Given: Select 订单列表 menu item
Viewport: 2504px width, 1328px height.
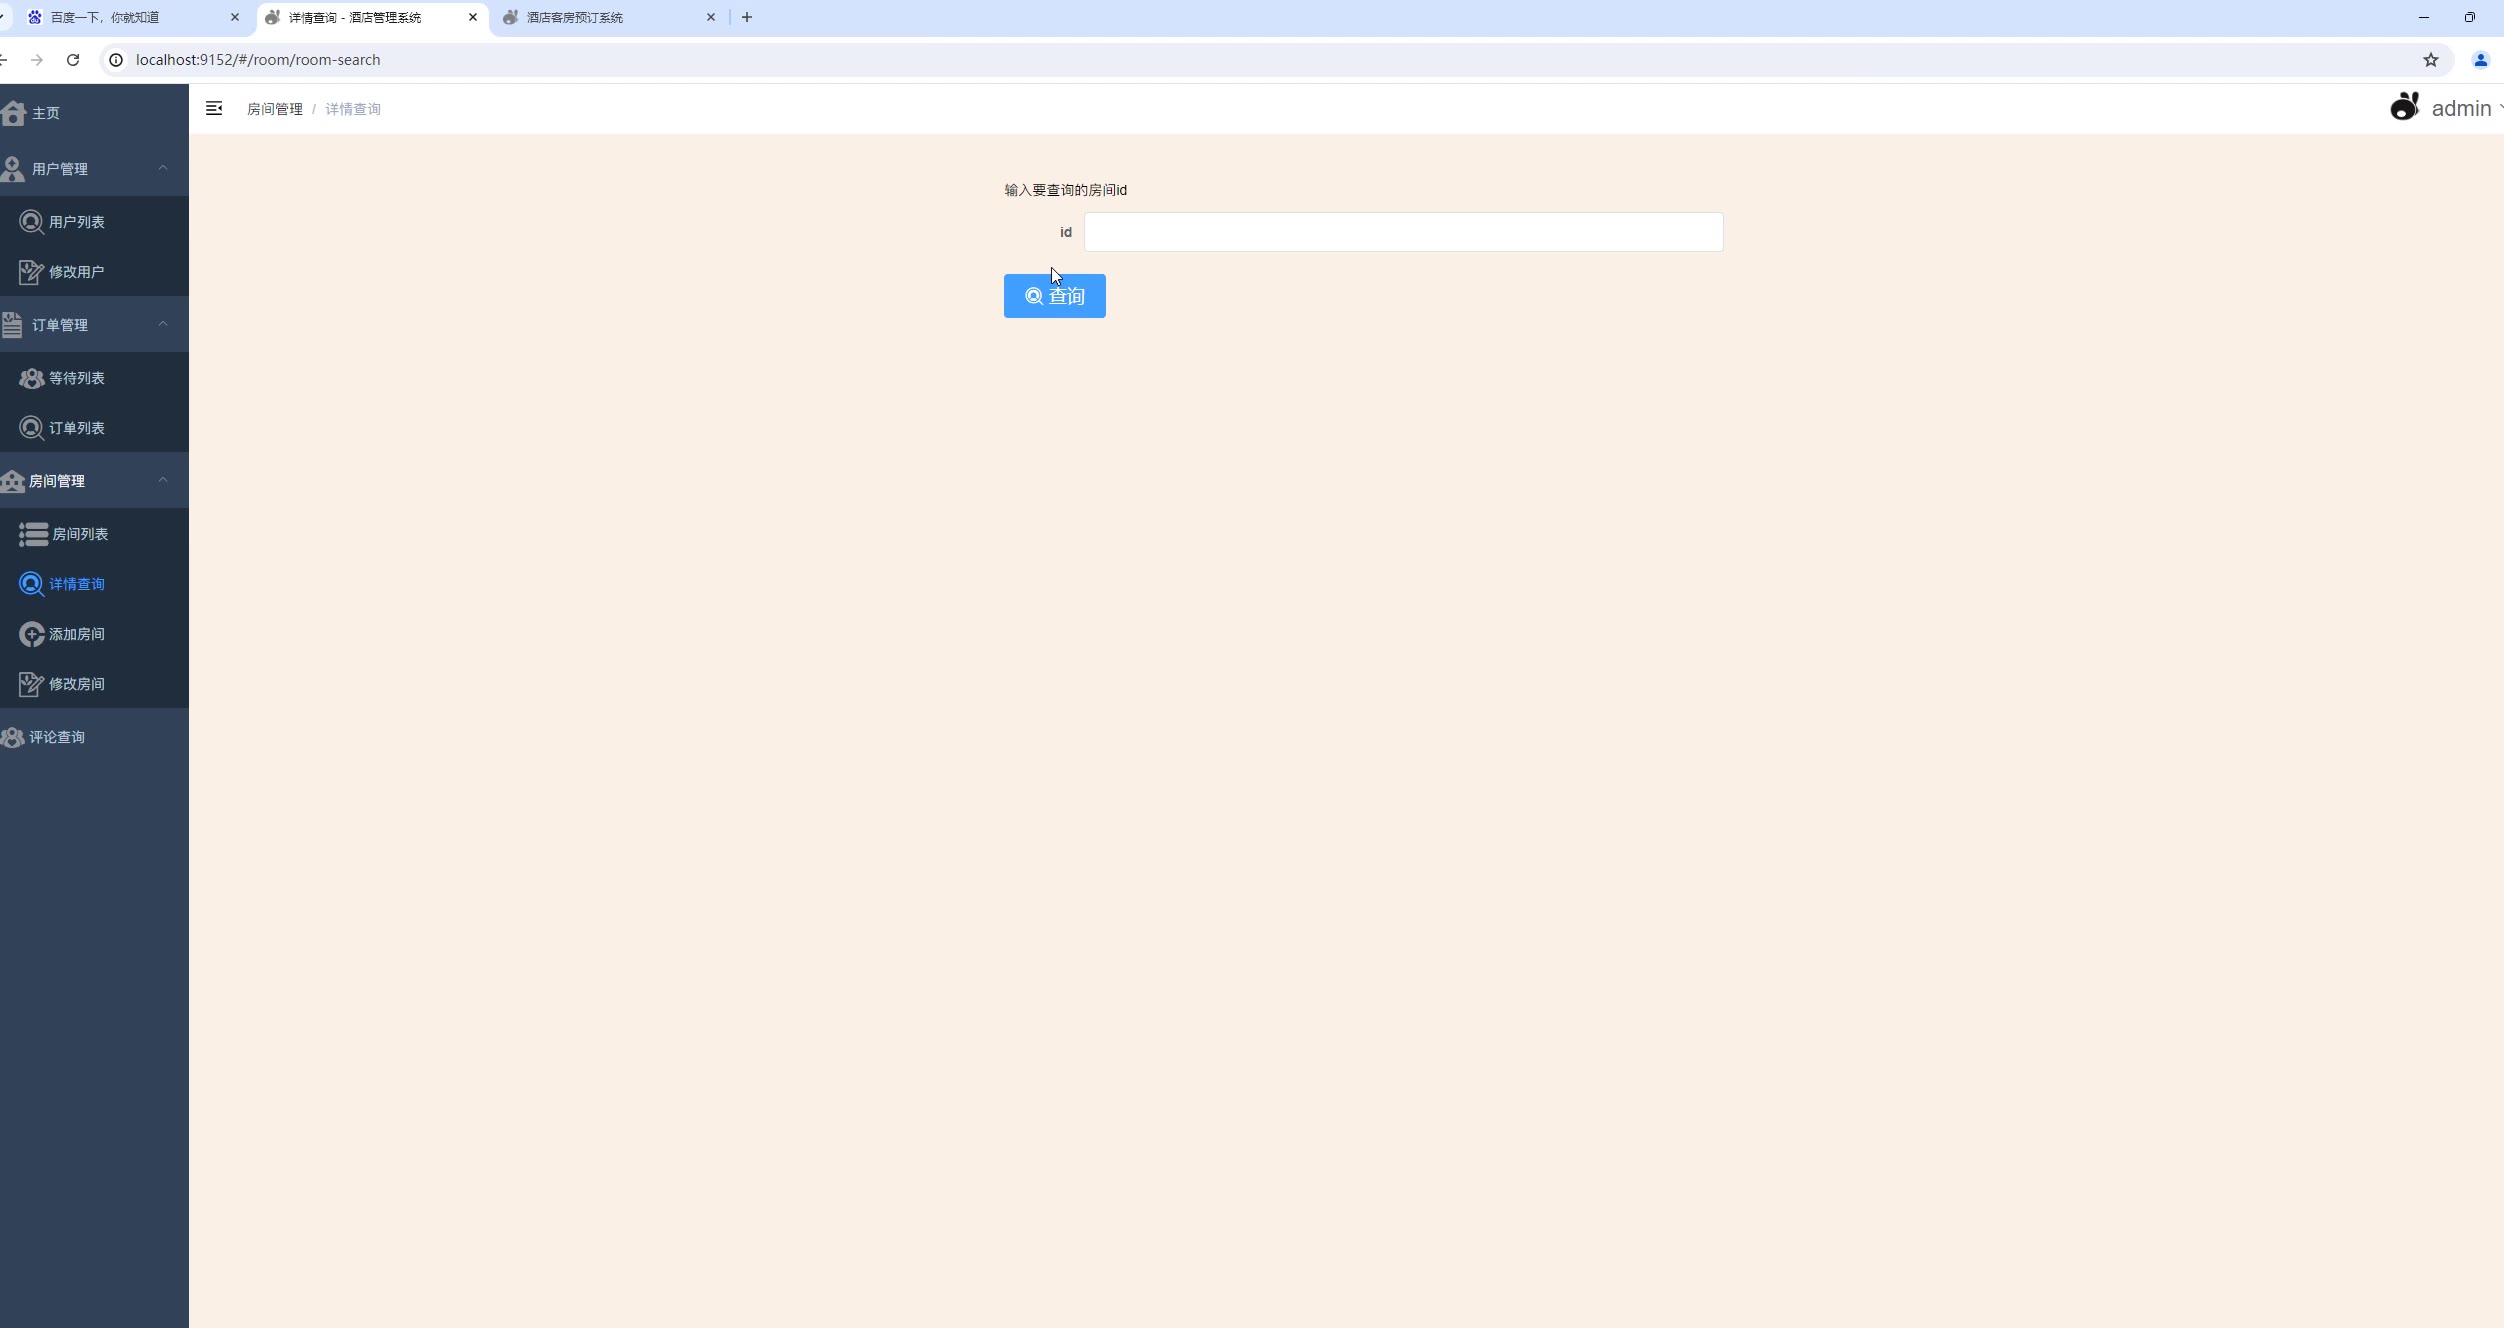Looking at the screenshot, I should pos(76,428).
